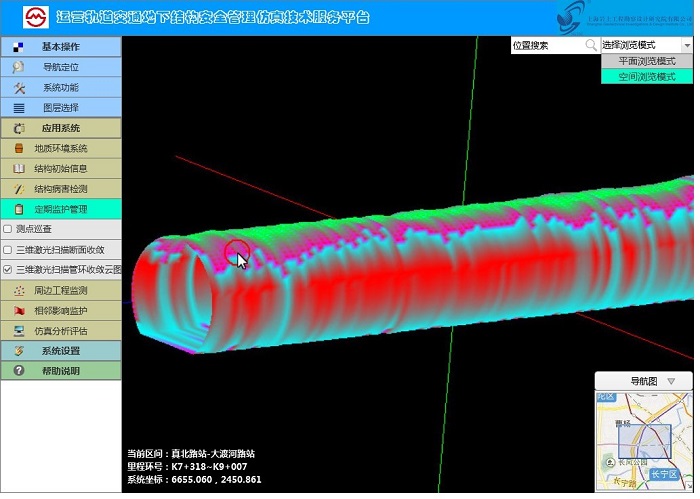Click the 位置搜索 search input field
Image resolution: width=700 pixels, height=499 pixels.
tap(545, 46)
